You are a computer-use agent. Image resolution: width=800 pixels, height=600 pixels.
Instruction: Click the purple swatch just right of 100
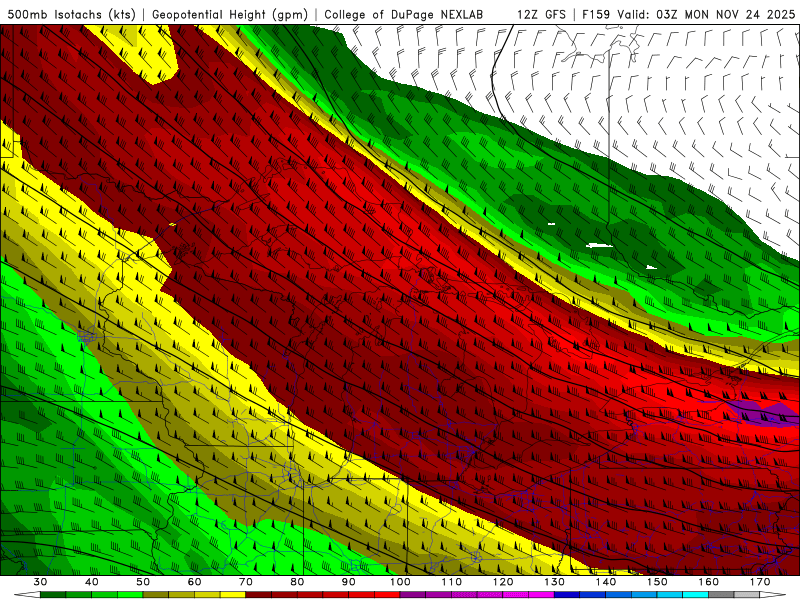click(x=413, y=595)
